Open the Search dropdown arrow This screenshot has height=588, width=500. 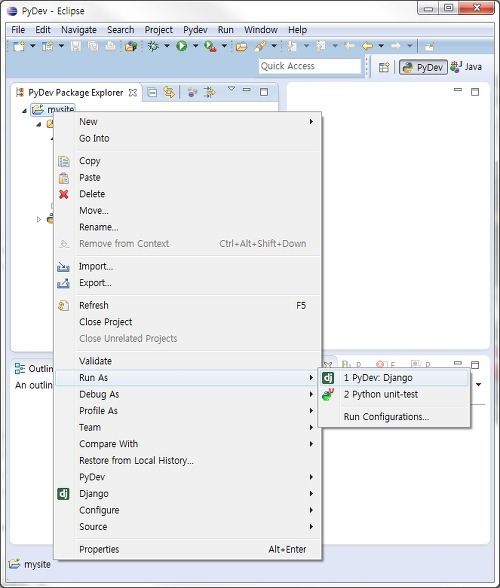pyautogui.click(x=274, y=46)
